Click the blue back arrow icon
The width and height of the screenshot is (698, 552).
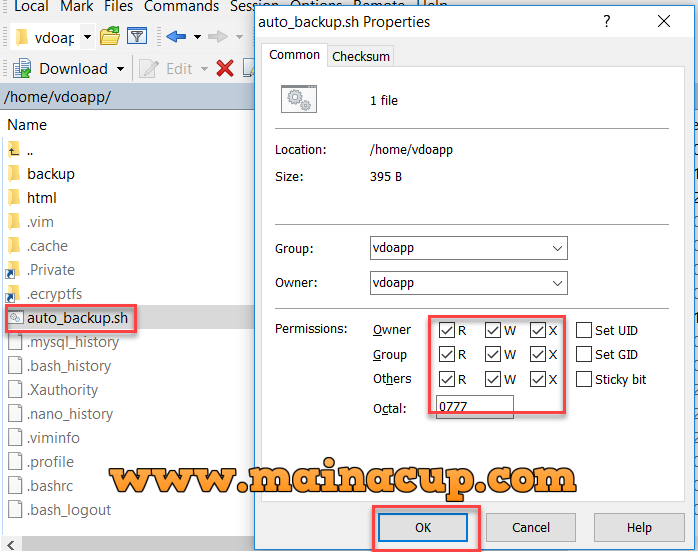pos(177,37)
